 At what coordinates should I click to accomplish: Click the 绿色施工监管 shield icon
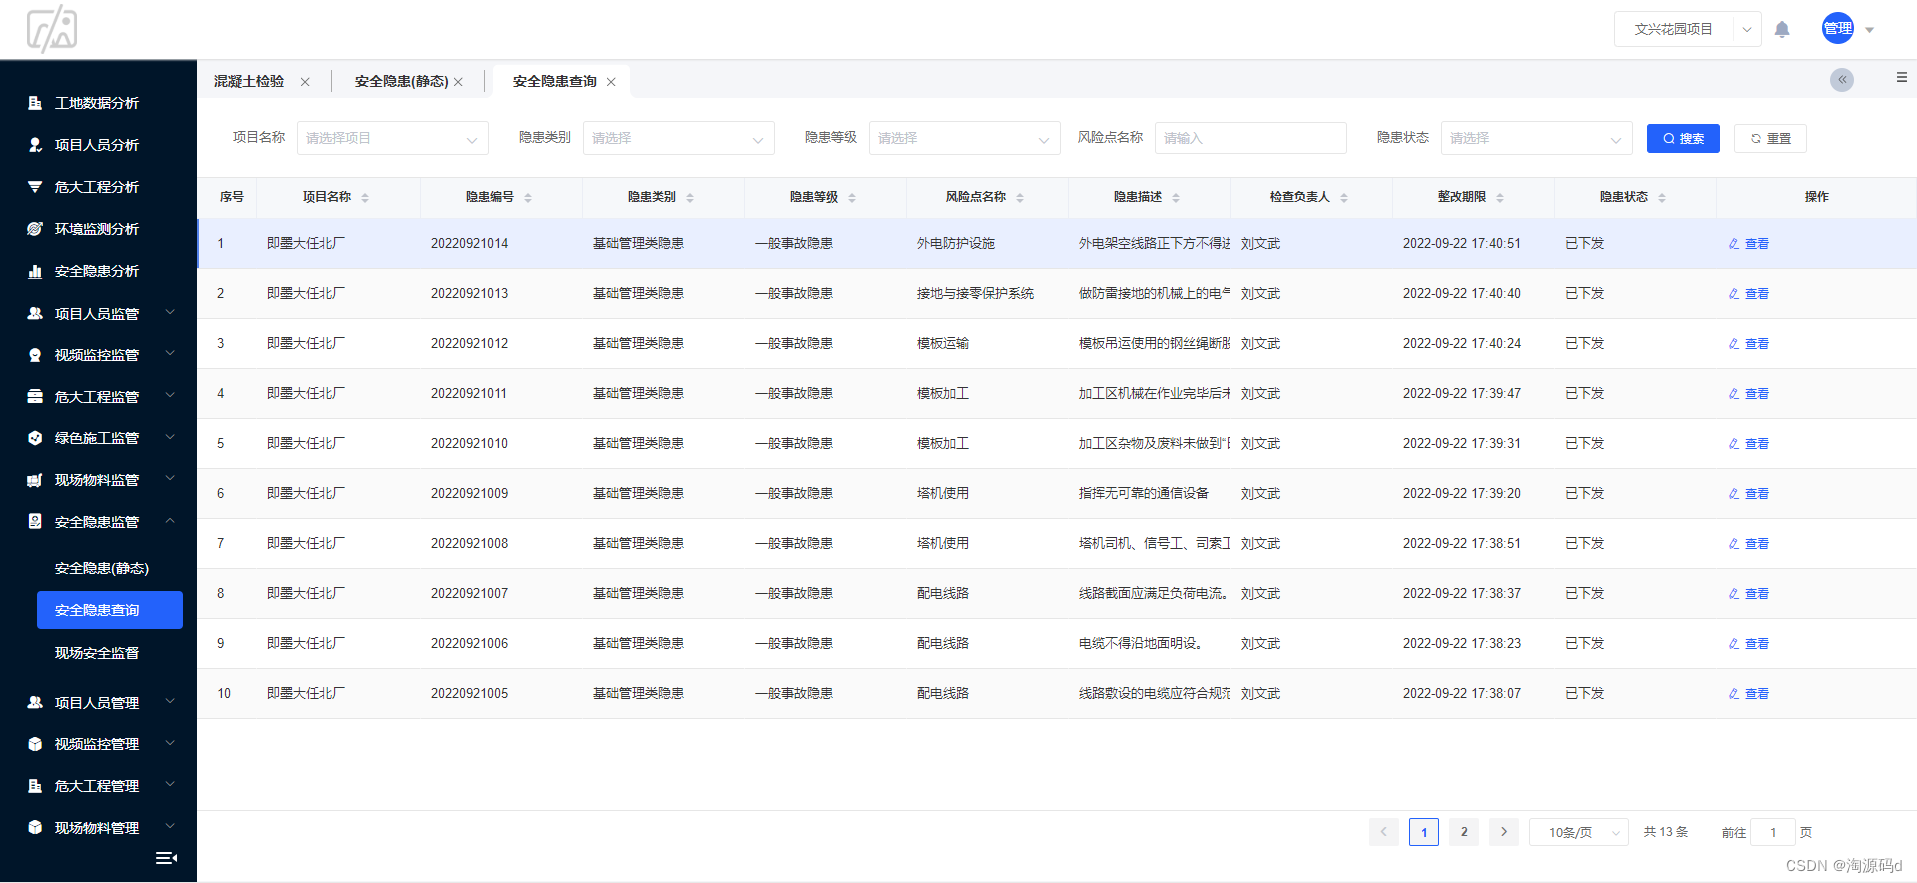coord(35,438)
